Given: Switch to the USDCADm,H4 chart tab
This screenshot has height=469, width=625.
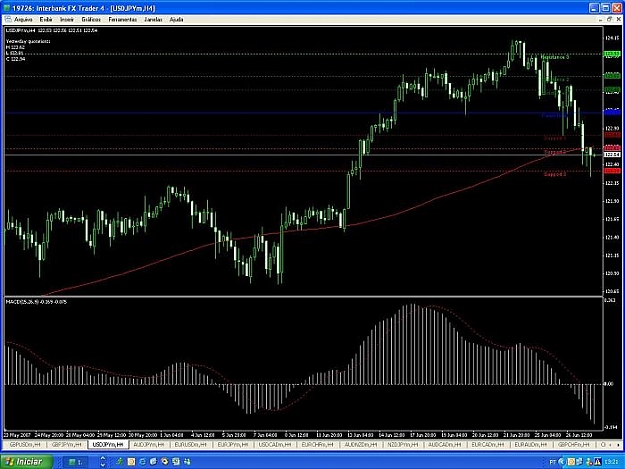Looking at the screenshot, I should pos(275,444).
